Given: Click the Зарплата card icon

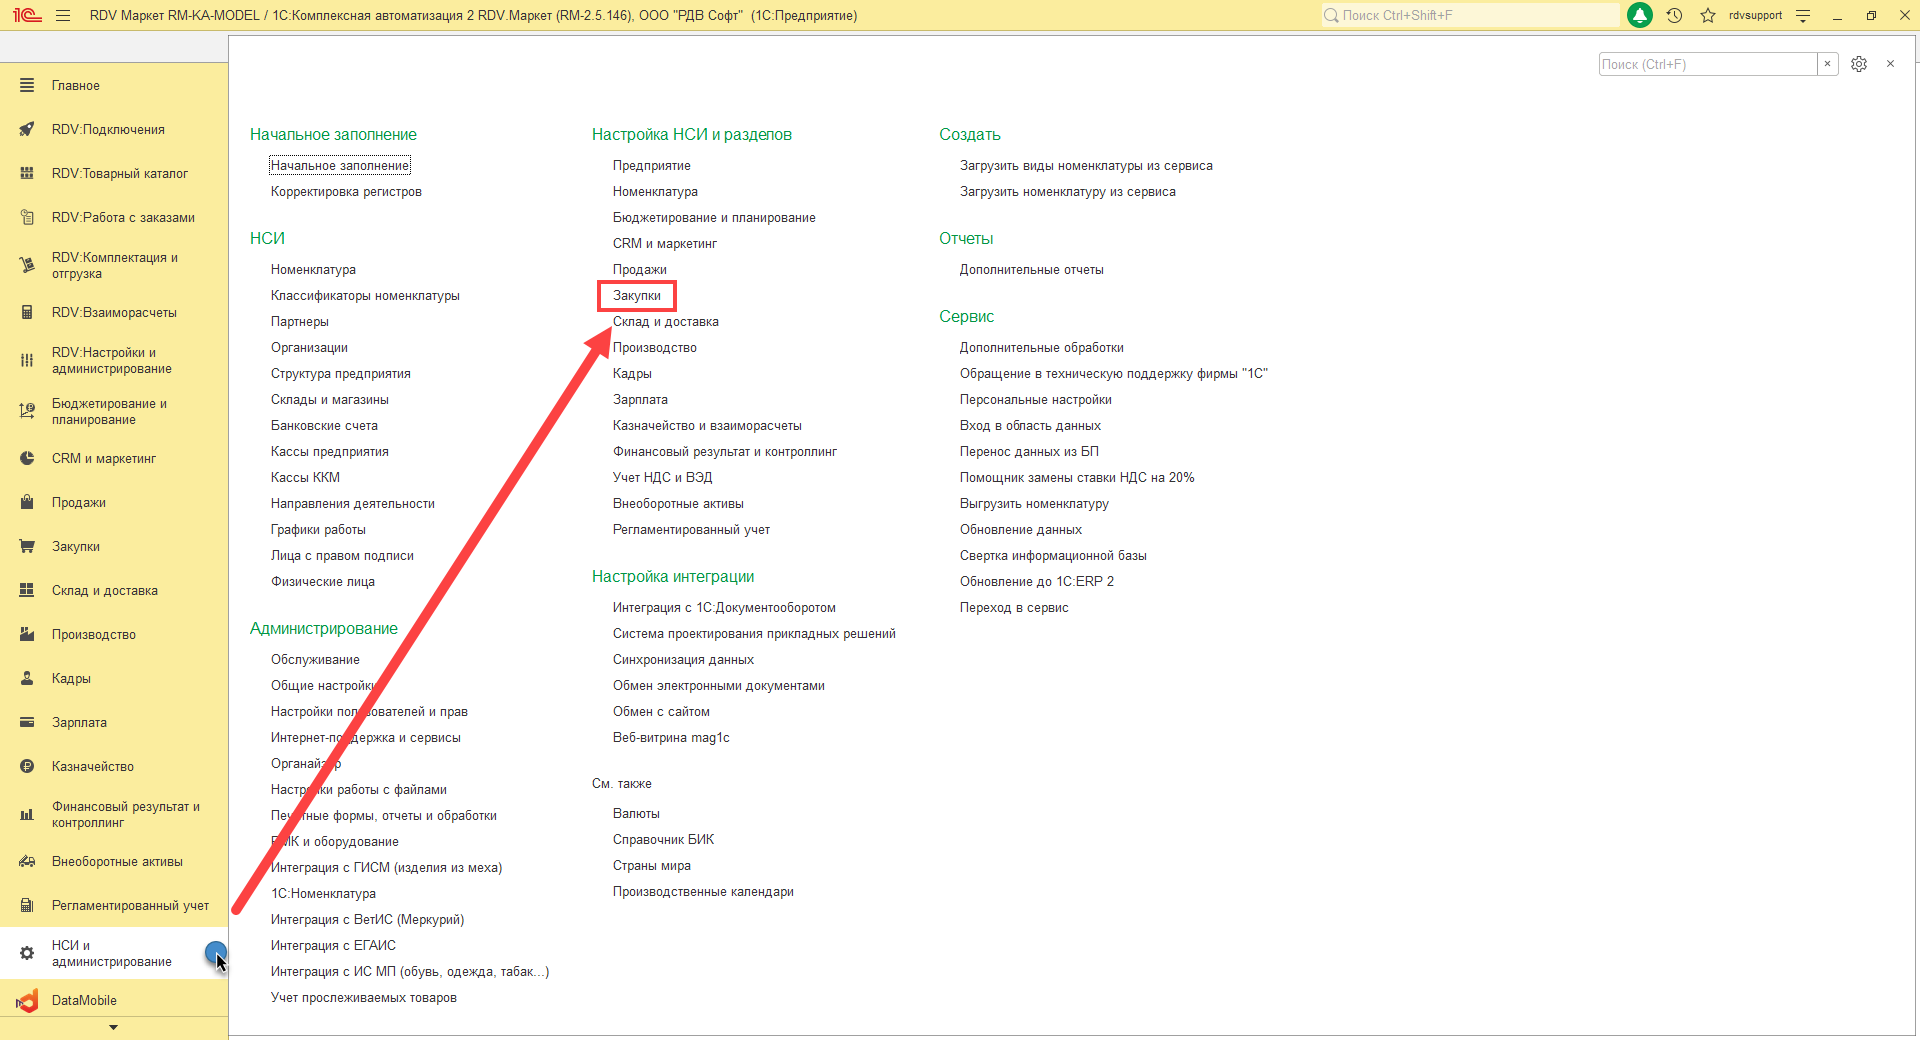Looking at the screenshot, I should [x=27, y=723].
